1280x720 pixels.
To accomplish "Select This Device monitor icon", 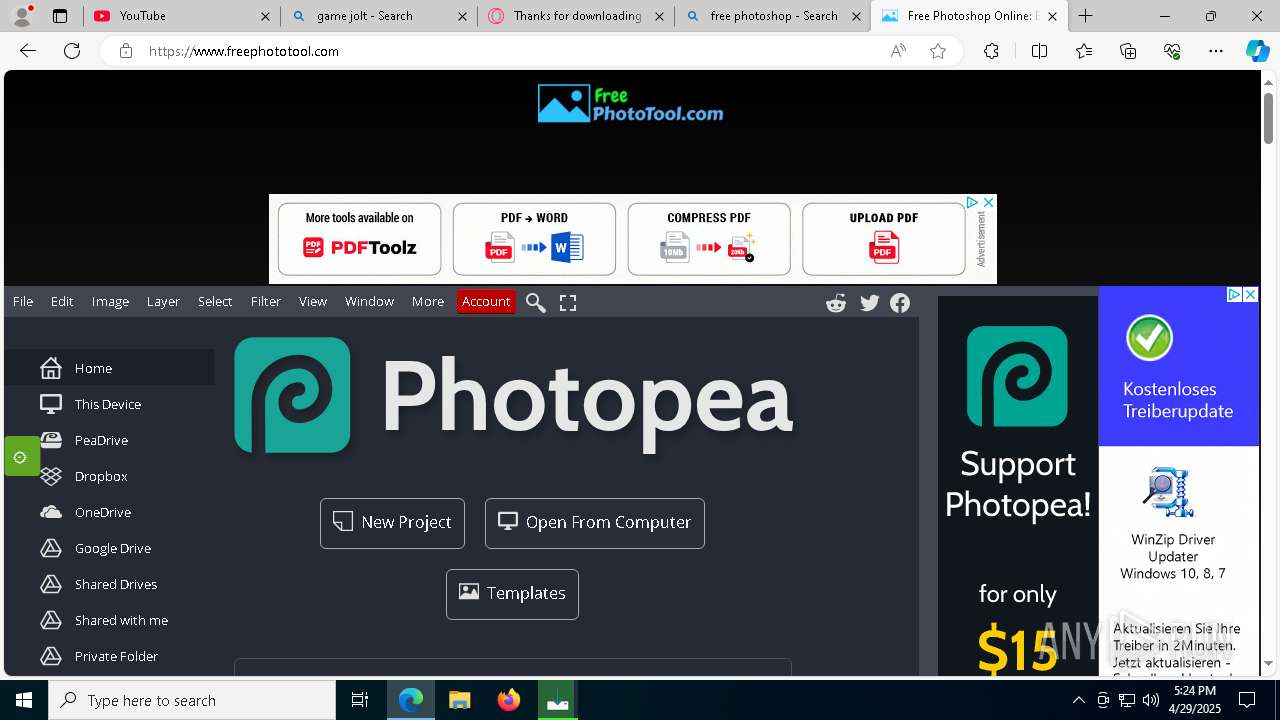I will click(51, 404).
